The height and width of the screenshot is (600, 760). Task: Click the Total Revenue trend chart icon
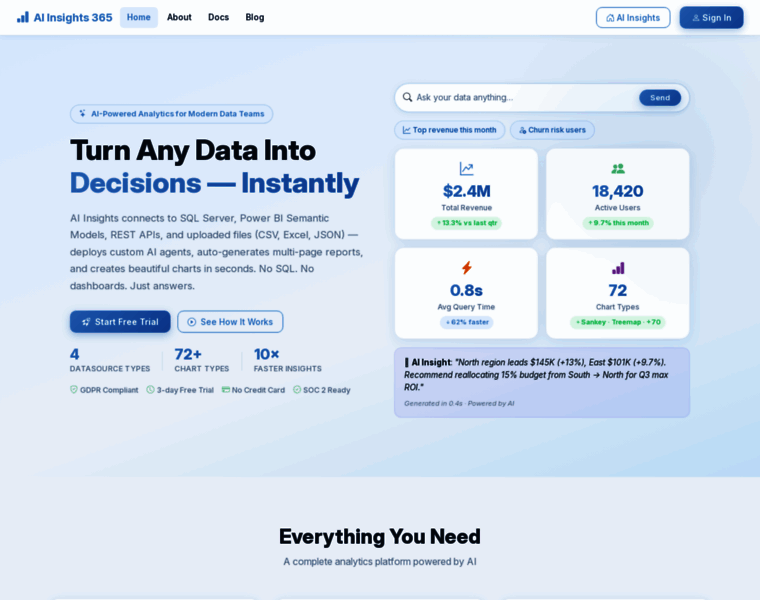(466, 169)
